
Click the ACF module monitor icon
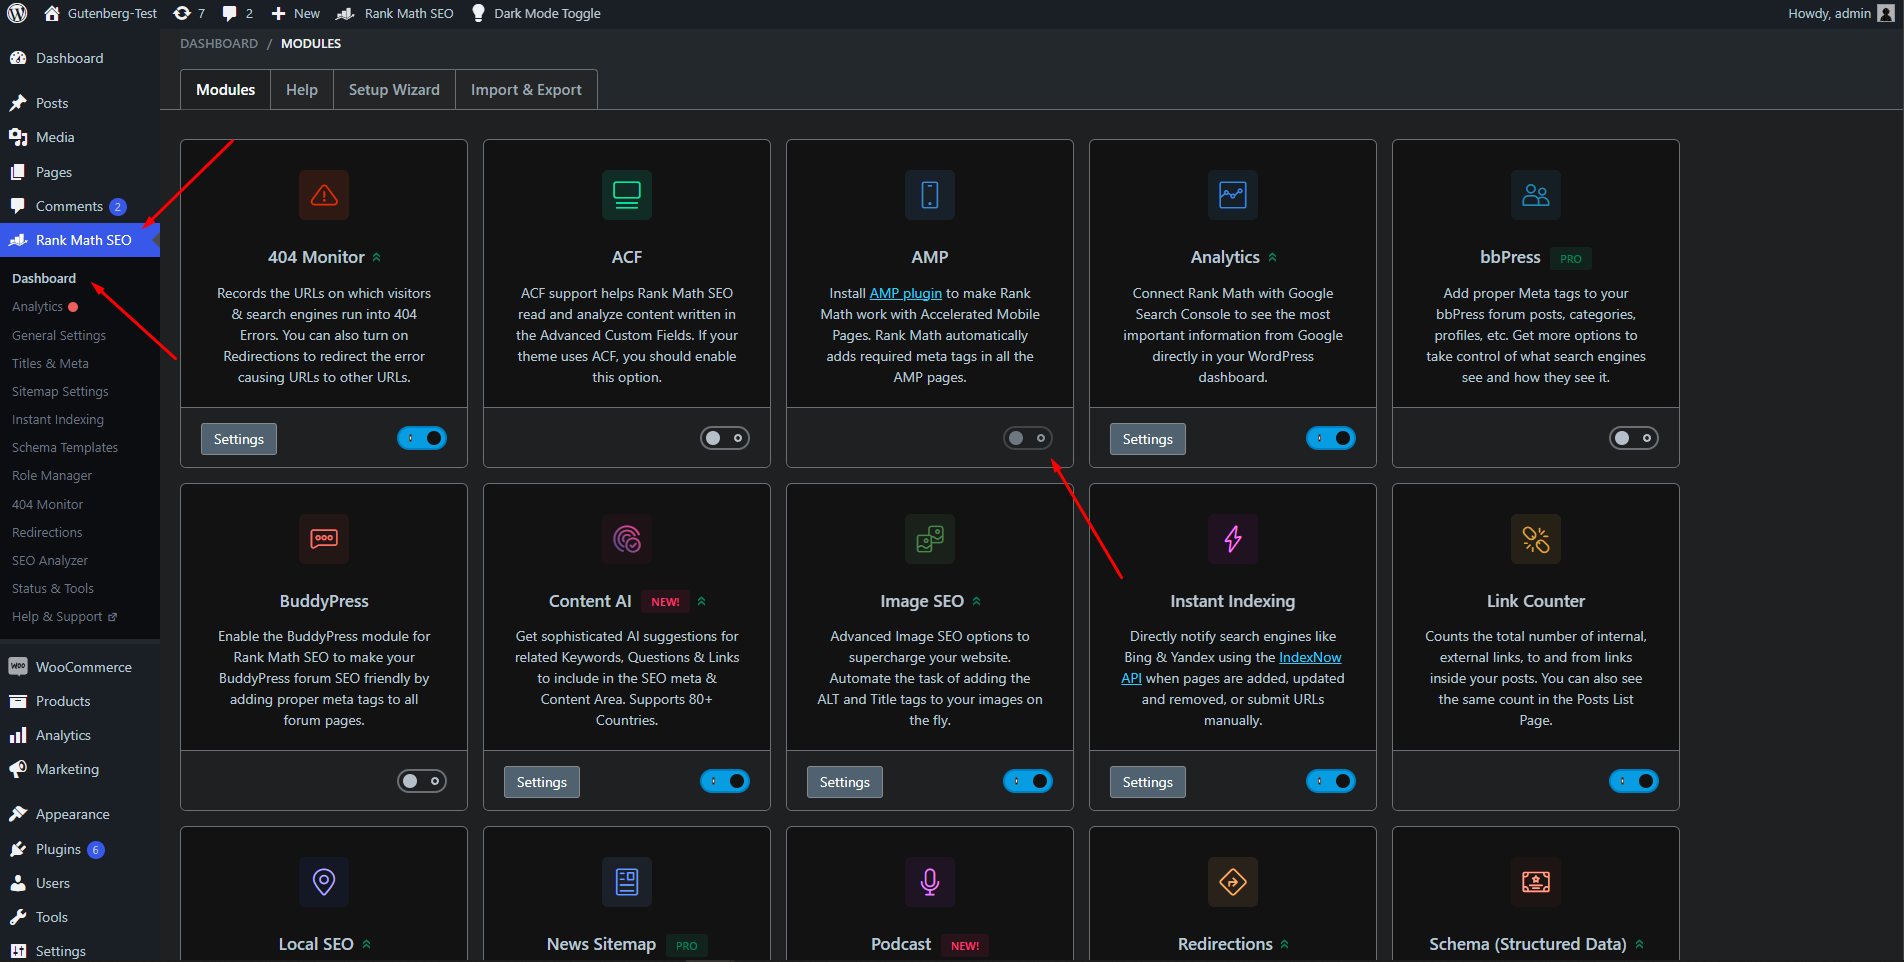point(626,195)
